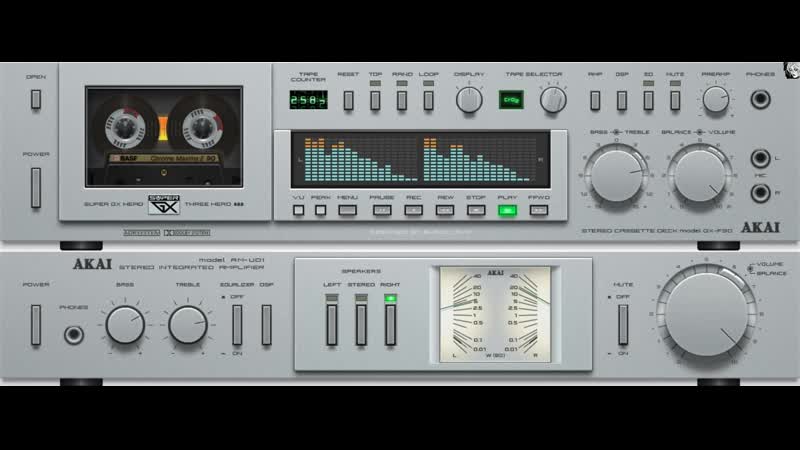Turn the DISPLAY knob
The height and width of the screenshot is (450, 800).
469,99
